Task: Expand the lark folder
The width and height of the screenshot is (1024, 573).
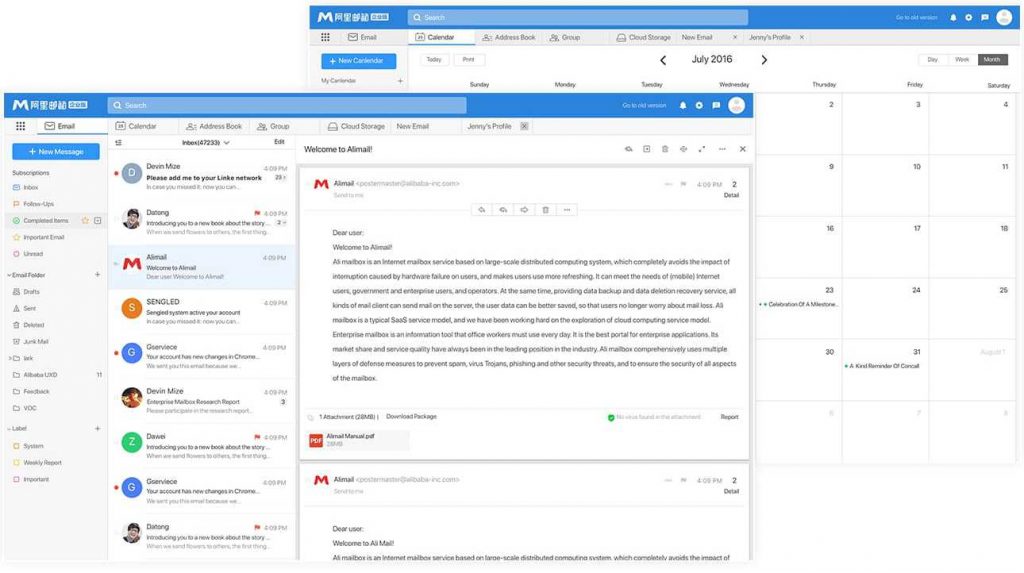Action: pyautogui.click(x=9, y=358)
